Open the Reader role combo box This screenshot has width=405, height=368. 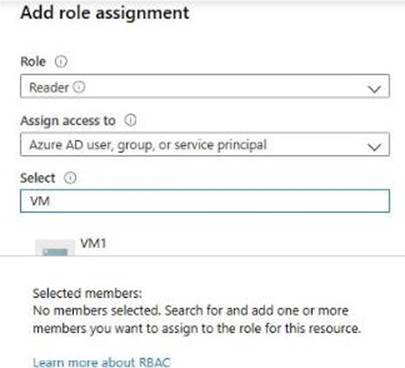tap(205, 86)
